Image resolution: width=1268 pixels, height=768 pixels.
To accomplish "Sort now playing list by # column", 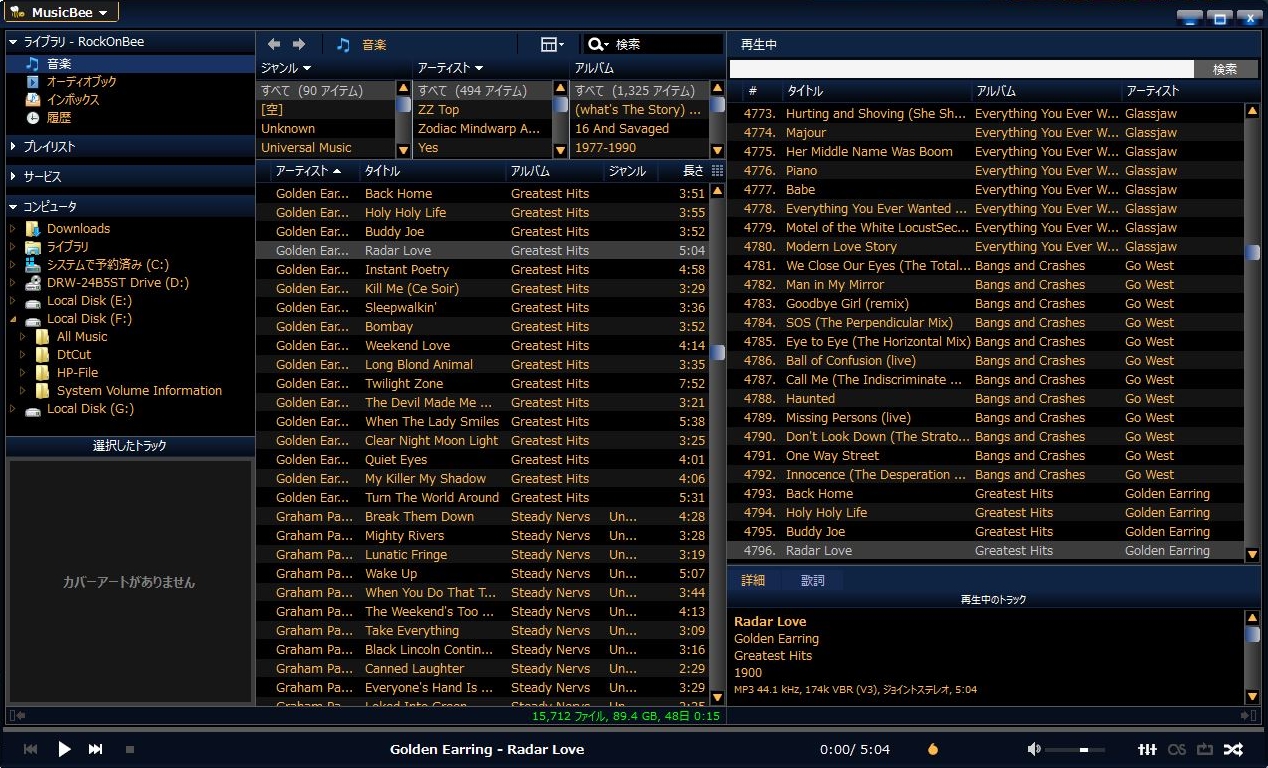I will 752,91.
